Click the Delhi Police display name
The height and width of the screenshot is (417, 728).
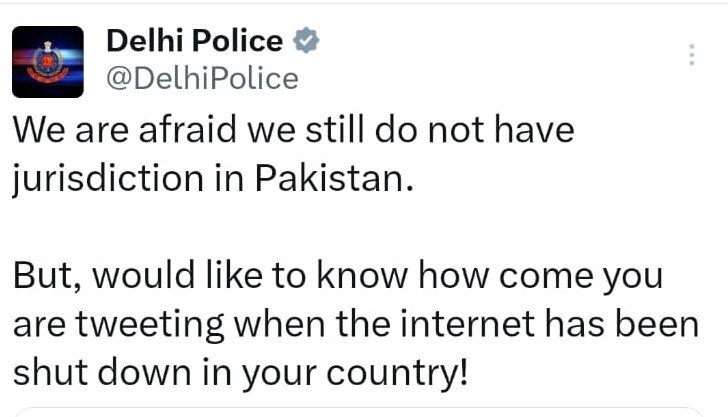pos(194,42)
